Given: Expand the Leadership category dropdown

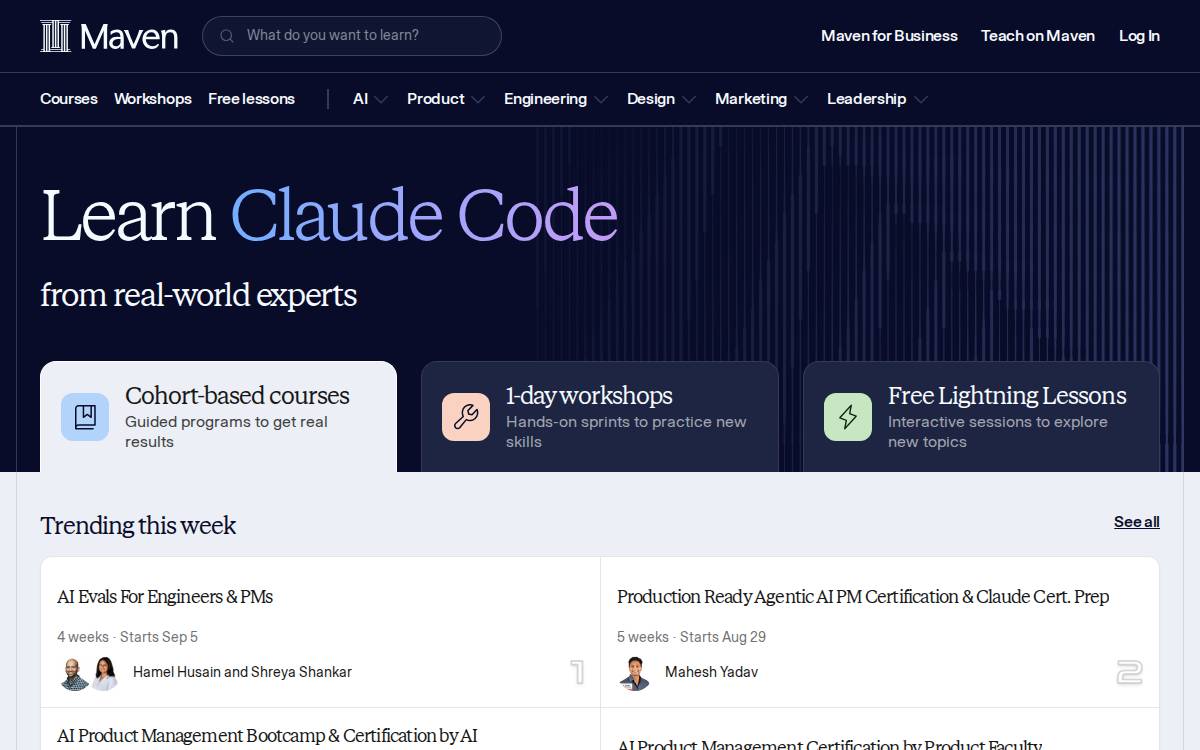Looking at the screenshot, I should [x=877, y=99].
